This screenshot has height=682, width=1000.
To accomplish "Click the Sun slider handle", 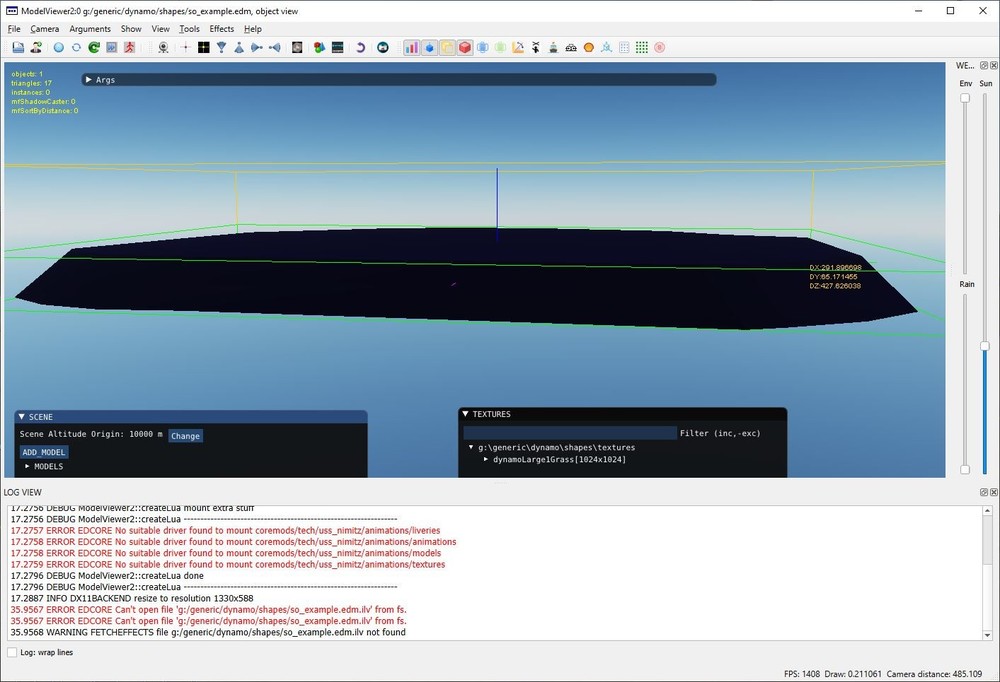I will pos(985,346).
